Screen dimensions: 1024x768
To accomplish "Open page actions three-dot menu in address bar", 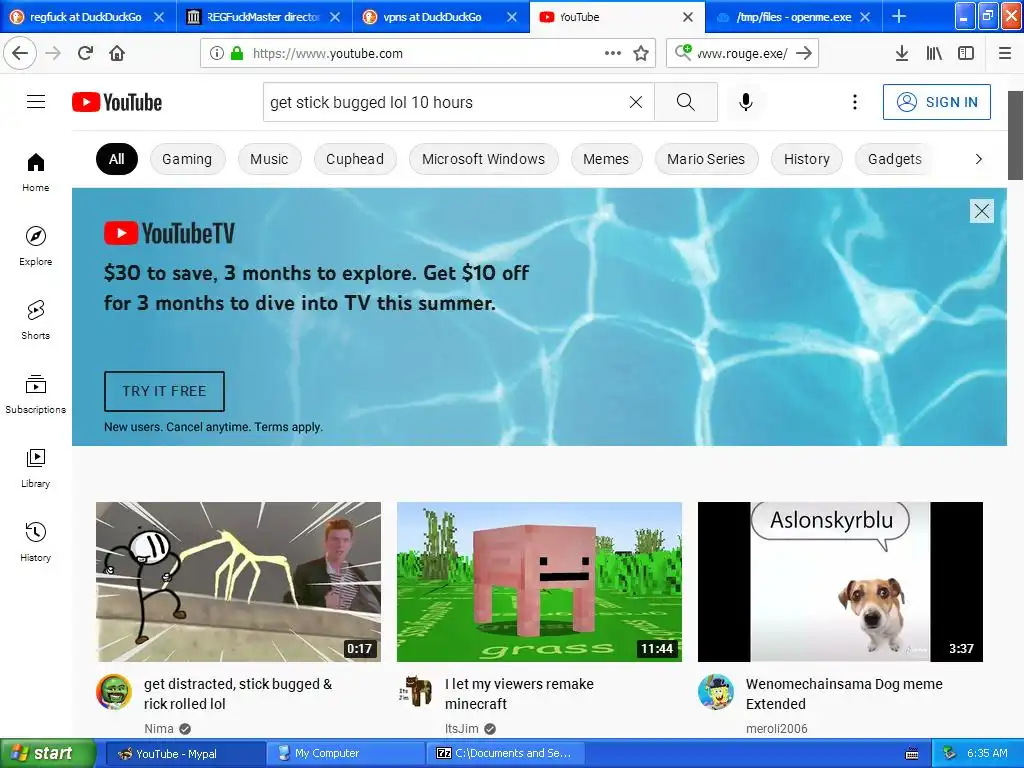I will 613,53.
